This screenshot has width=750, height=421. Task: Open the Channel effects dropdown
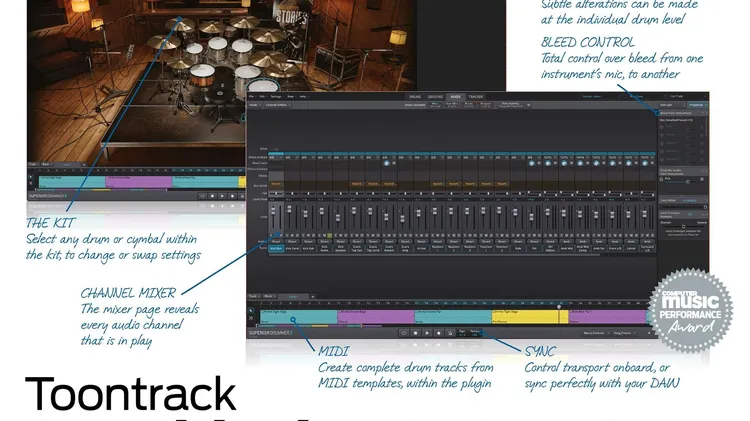pyautogui.click(x=277, y=105)
